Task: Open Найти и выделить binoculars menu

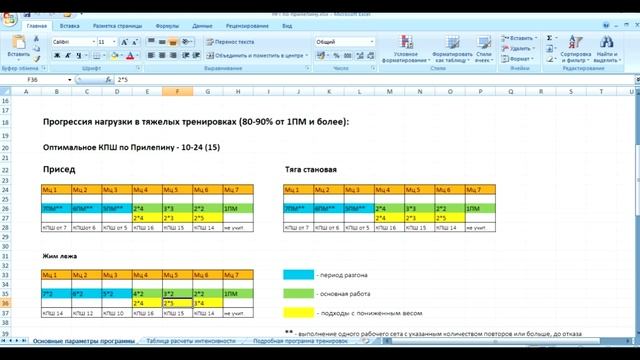Action: tap(607, 49)
